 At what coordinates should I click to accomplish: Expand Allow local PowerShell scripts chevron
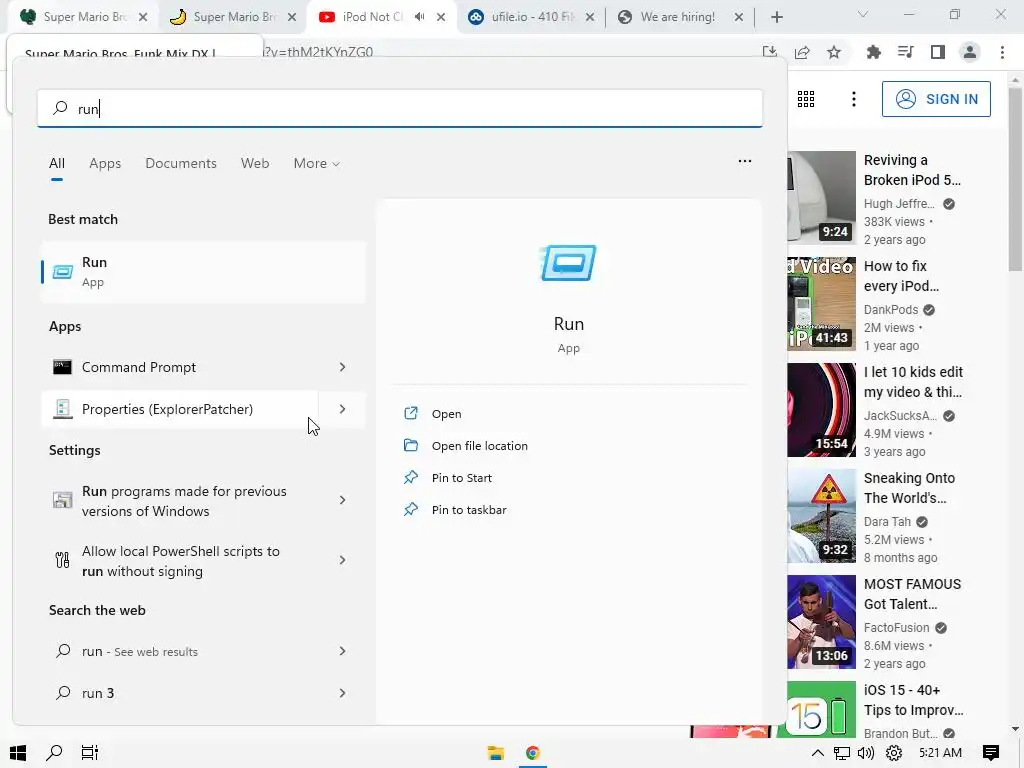(x=342, y=560)
